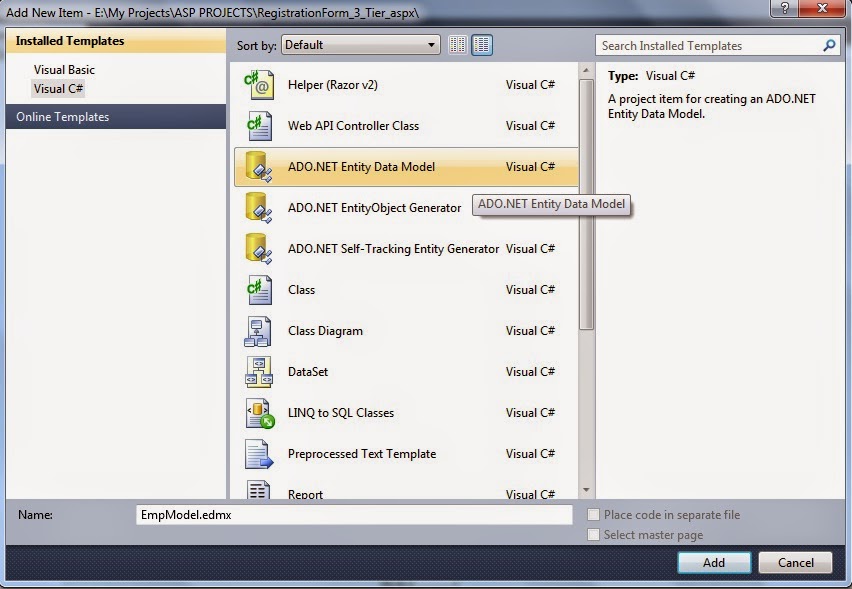Select LINQ to SQL Classes label
Screen dimensions: 852x589
[341, 413]
